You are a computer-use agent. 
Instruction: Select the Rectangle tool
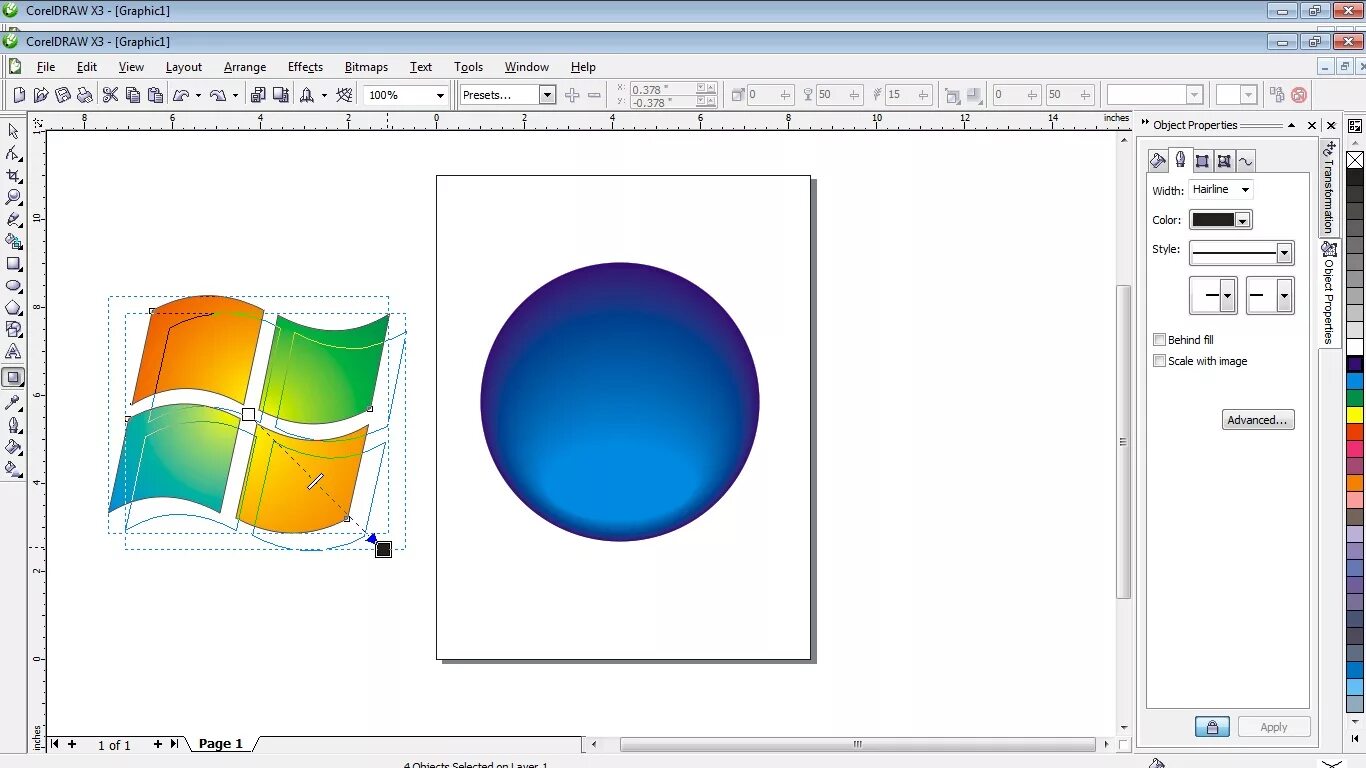point(13,263)
